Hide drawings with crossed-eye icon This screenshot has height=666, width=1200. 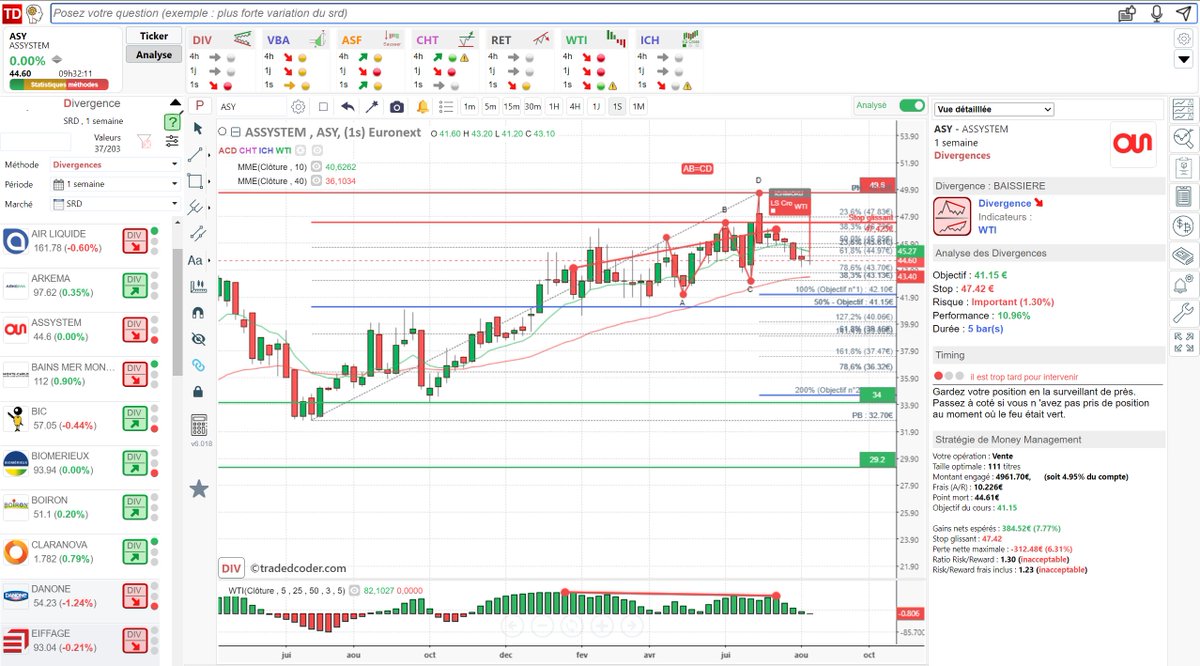point(198,339)
